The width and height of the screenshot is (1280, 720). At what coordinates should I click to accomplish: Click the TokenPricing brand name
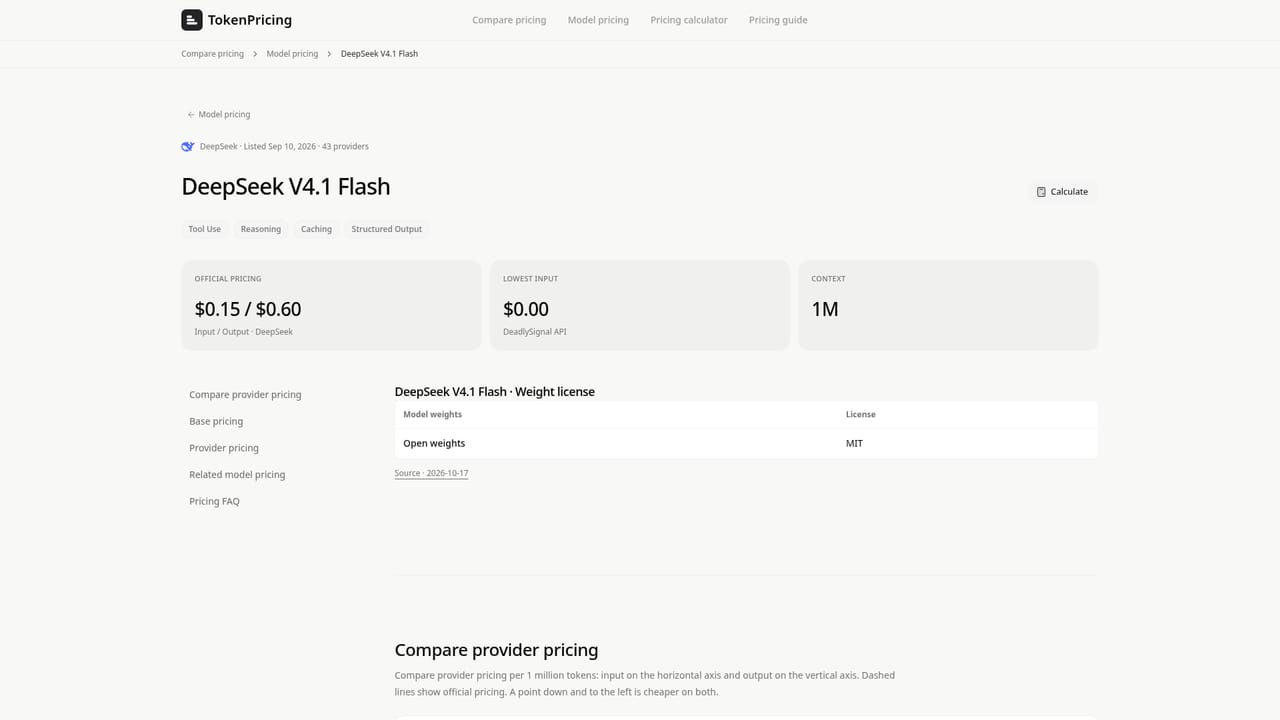tap(250, 20)
